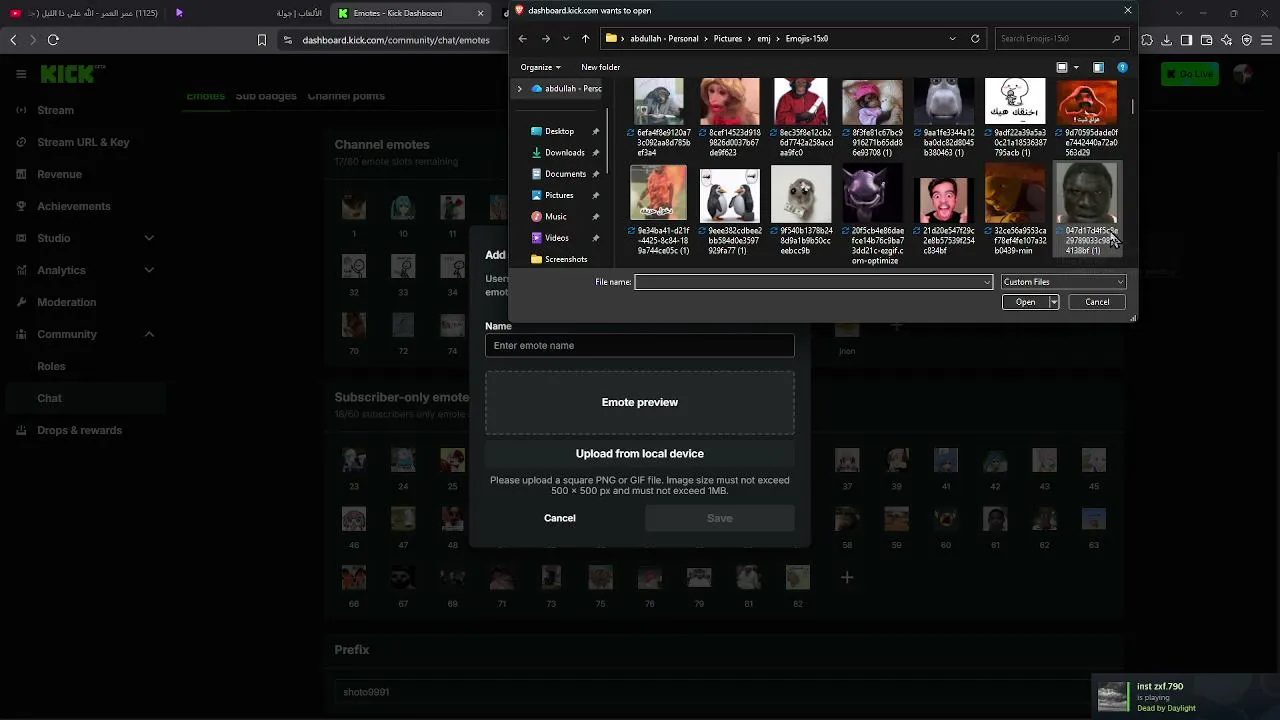The image size is (1280, 720).
Task: Open Brave Shields icon in toolbar
Action: pos(1247,40)
